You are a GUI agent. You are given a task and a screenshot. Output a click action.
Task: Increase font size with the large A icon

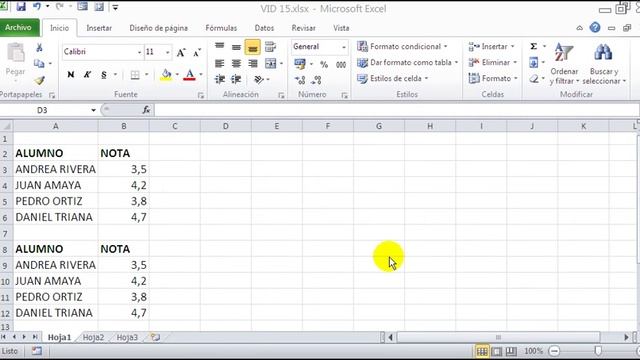181,52
